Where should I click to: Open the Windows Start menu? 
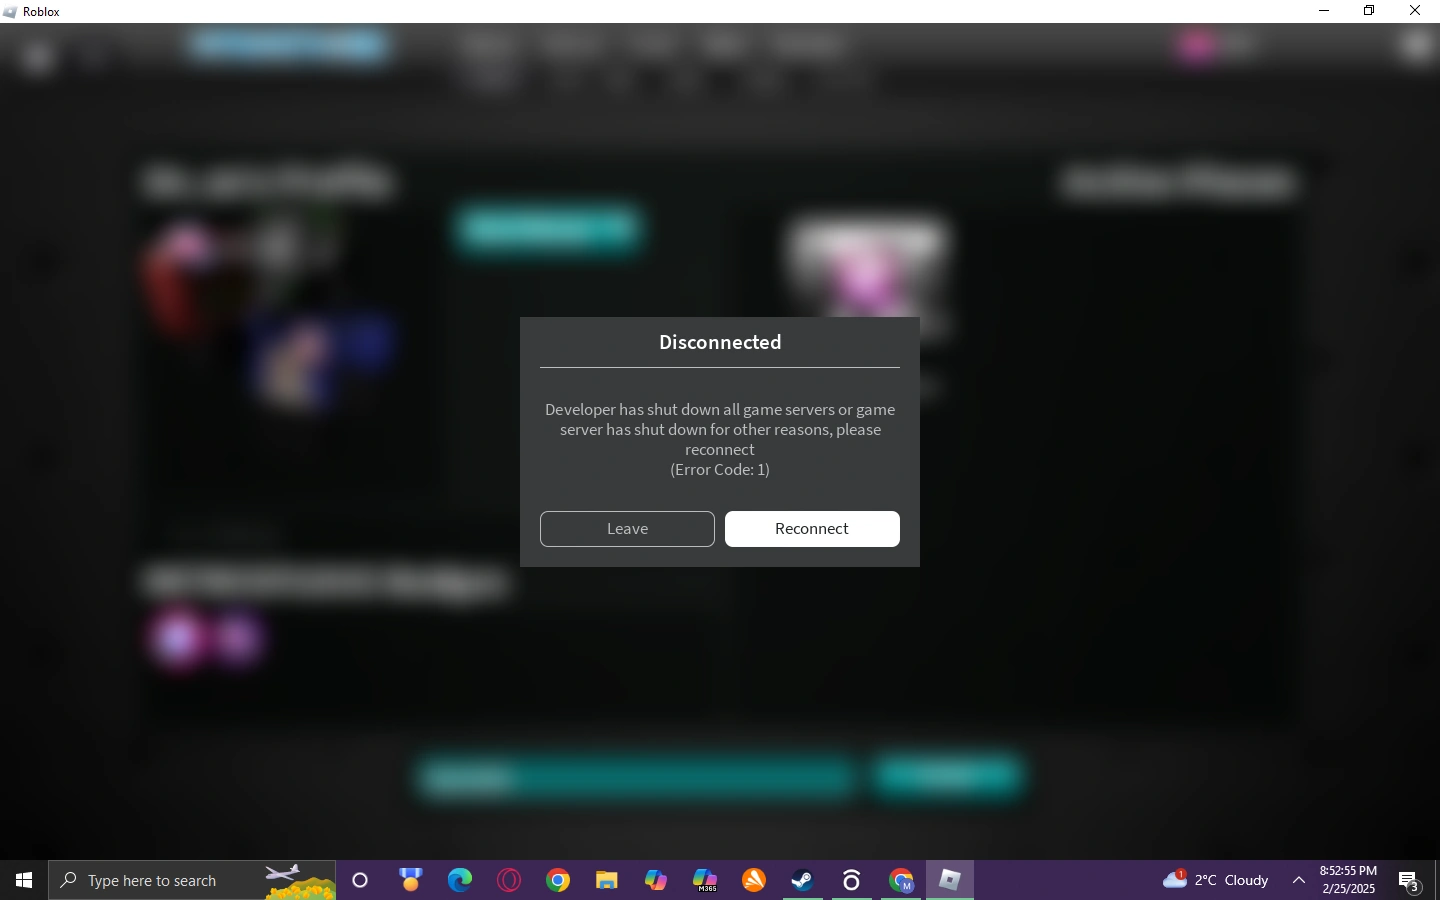(x=24, y=880)
